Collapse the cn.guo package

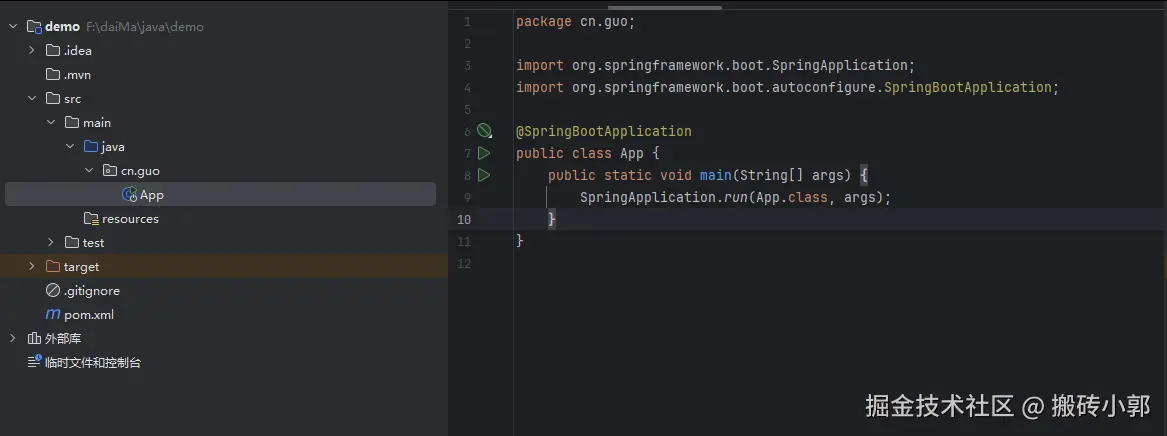(x=89, y=171)
